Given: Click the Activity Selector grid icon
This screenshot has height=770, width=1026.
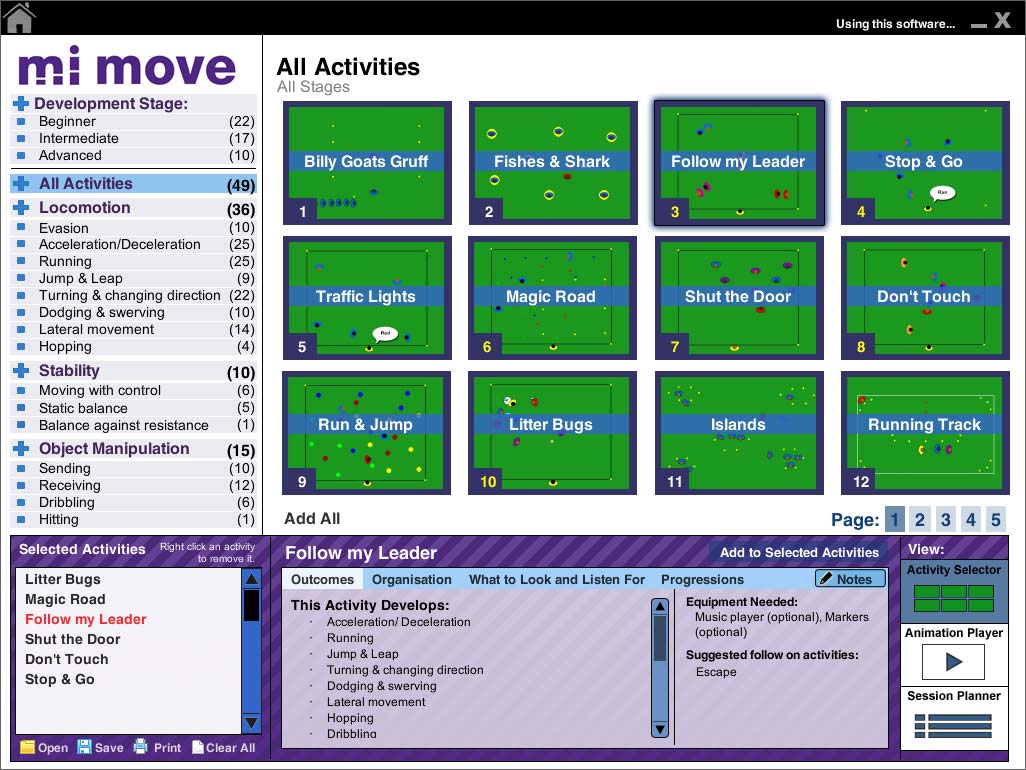Looking at the screenshot, I should click(953, 599).
